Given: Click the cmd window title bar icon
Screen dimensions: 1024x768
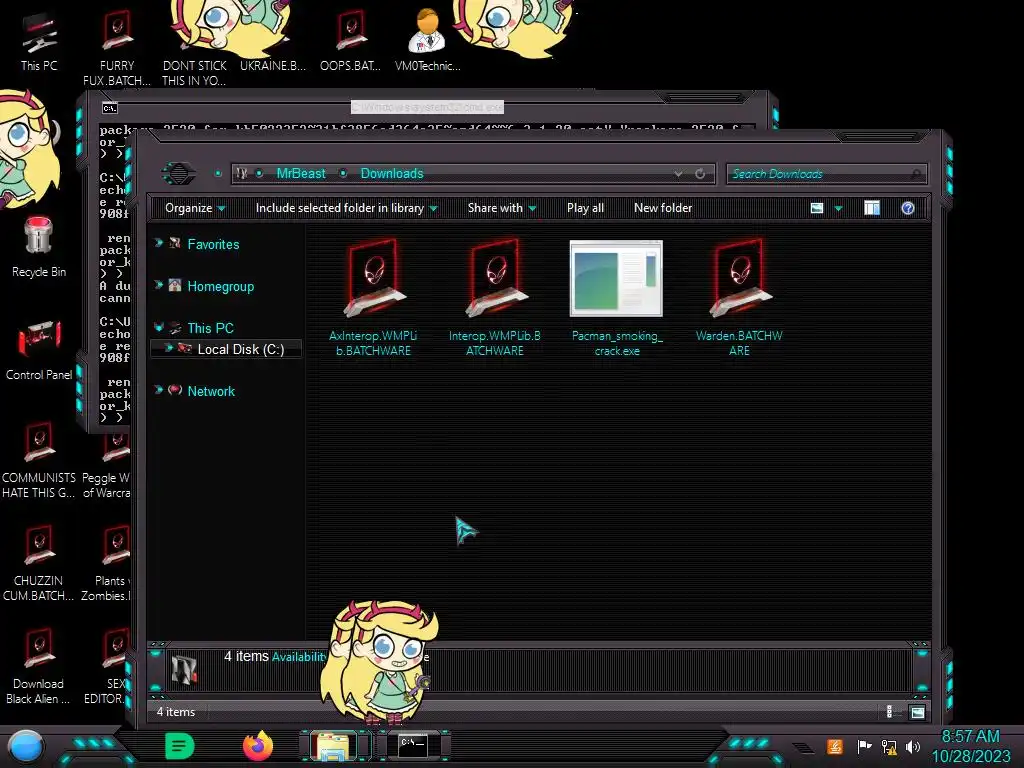Looking at the screenshot, I should (110, 108).
